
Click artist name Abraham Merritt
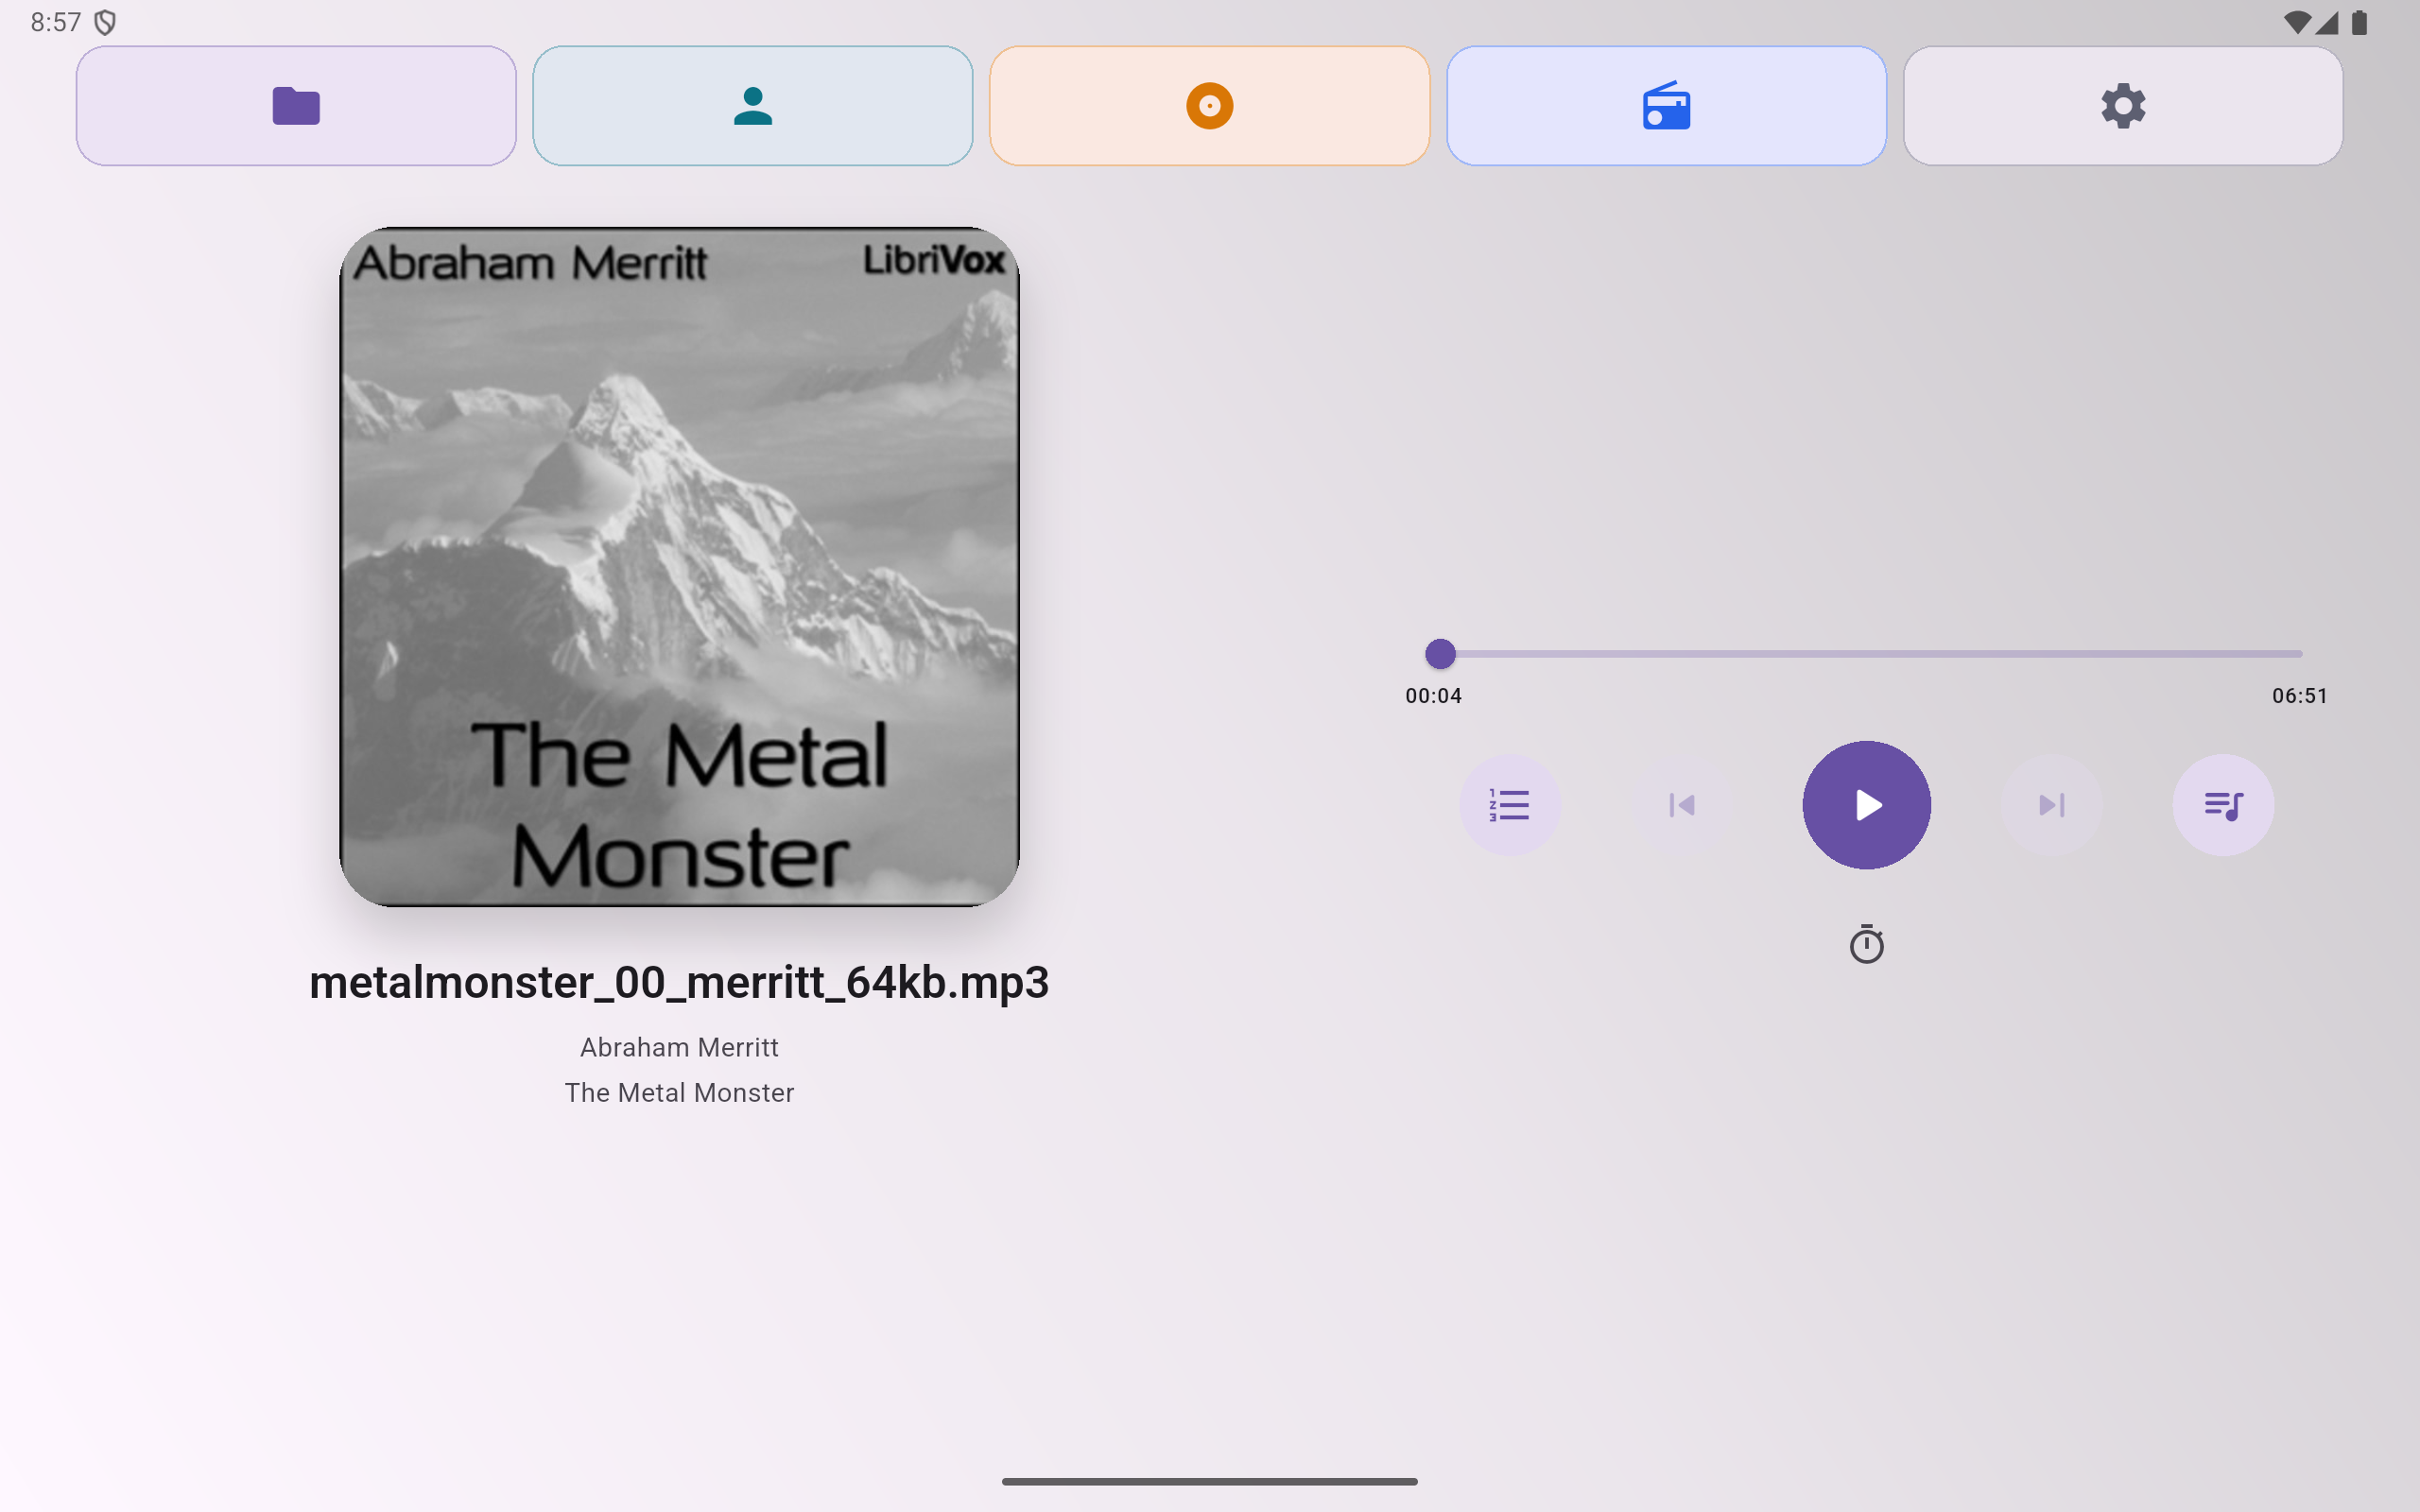(x=679, y=1046)
